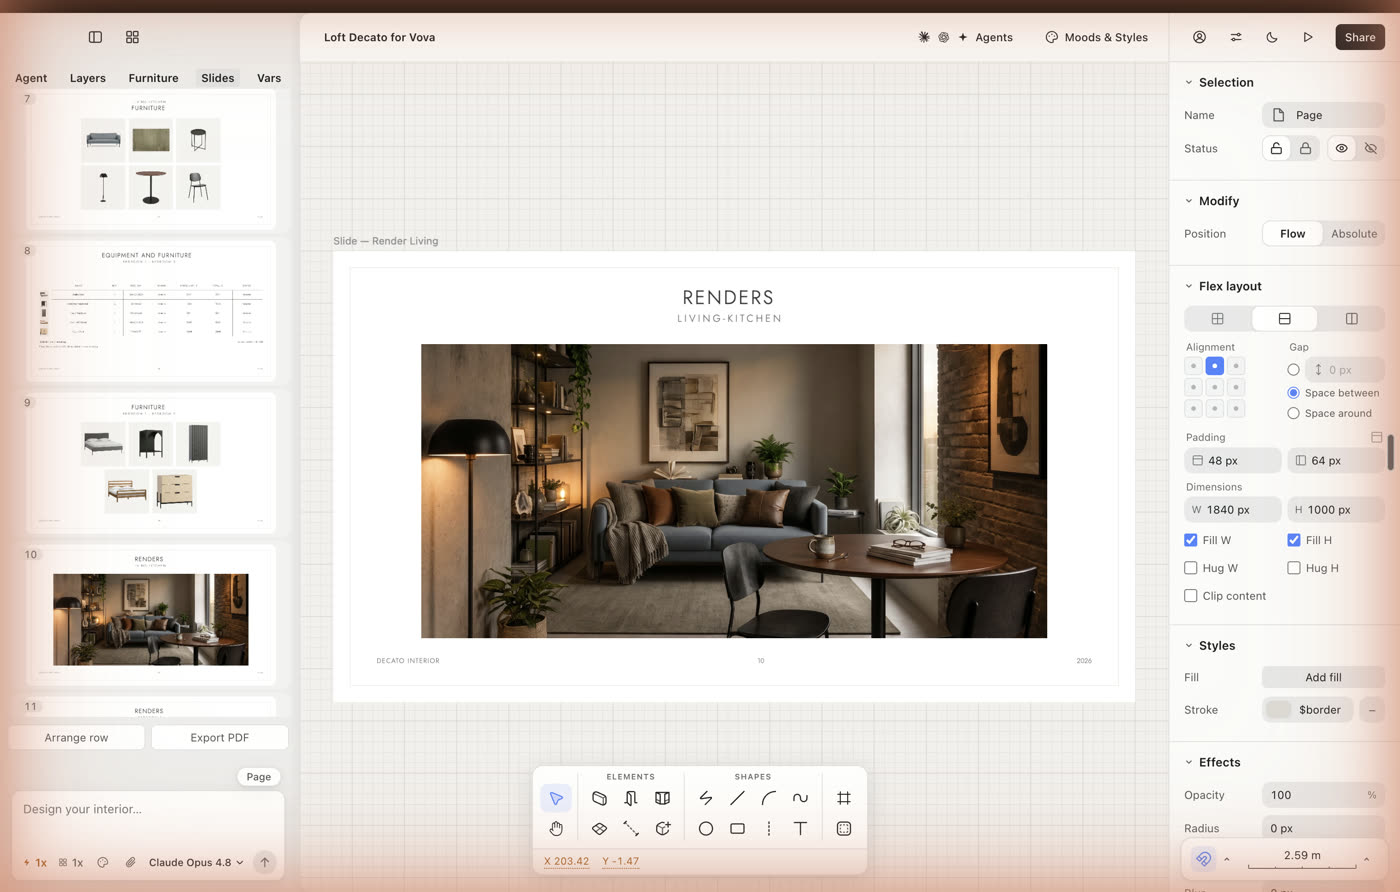Switch to the Layers tab
The width and height of the screenshot is (1400, 892).
tap(88, 78)
